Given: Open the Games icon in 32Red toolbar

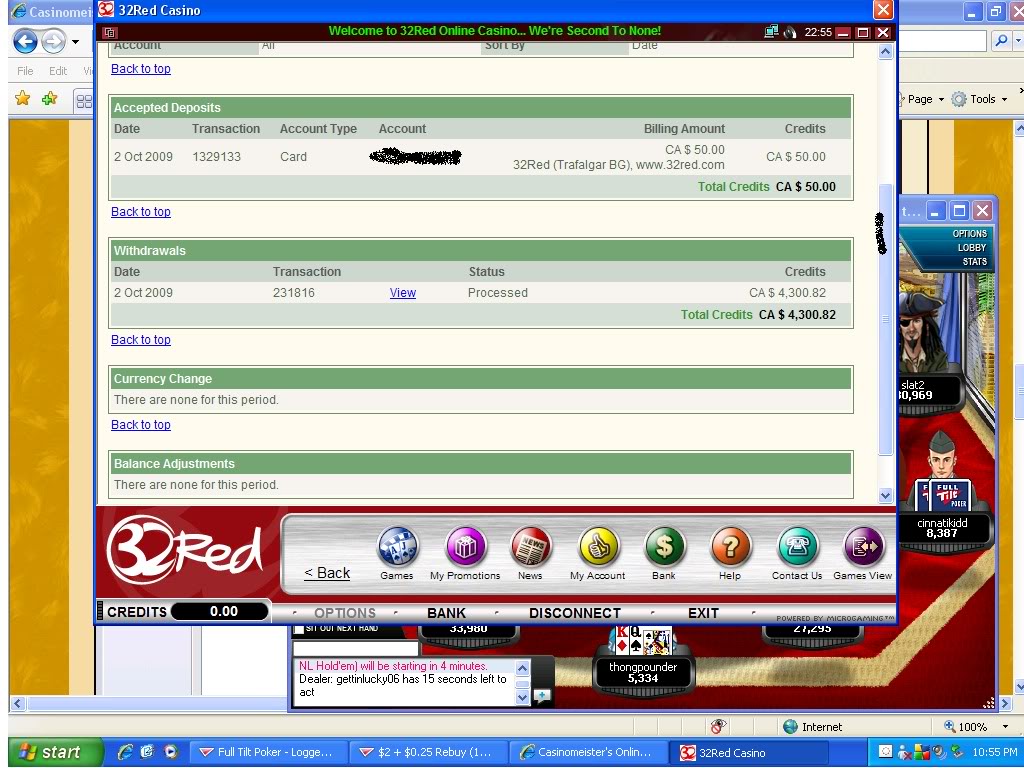Looking at the screenshot, I should [x=397, y=547].
